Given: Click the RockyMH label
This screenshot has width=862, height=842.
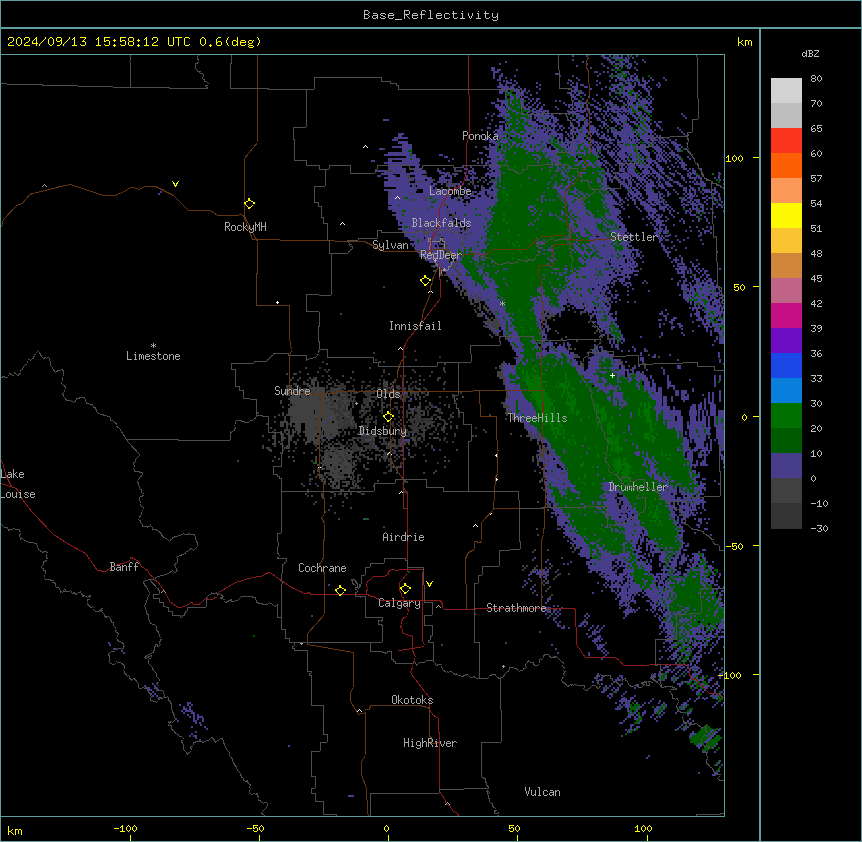Looking at the screenshot, I should click(245, 227).
